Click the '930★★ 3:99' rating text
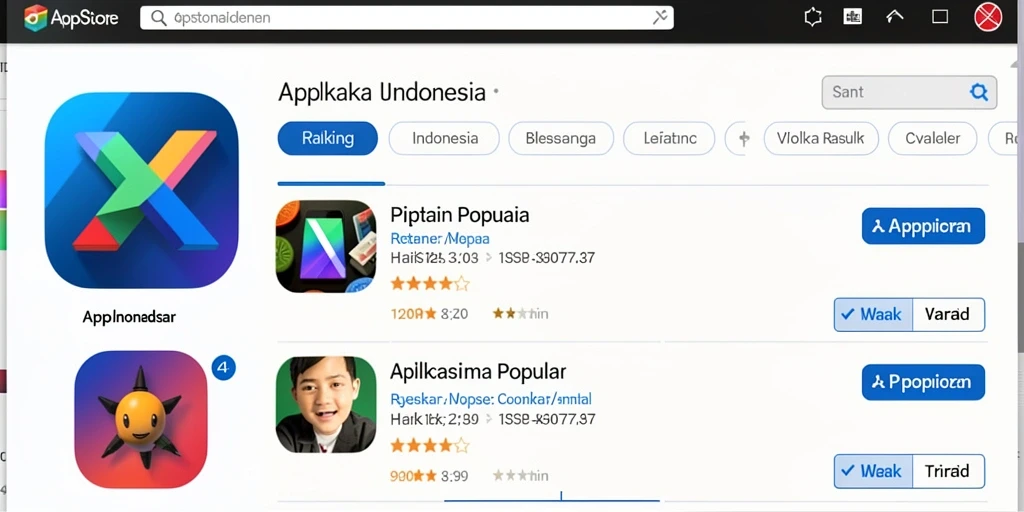This screenshot has width=1024, height=512. pyautogui.click(x=429, y=476)
